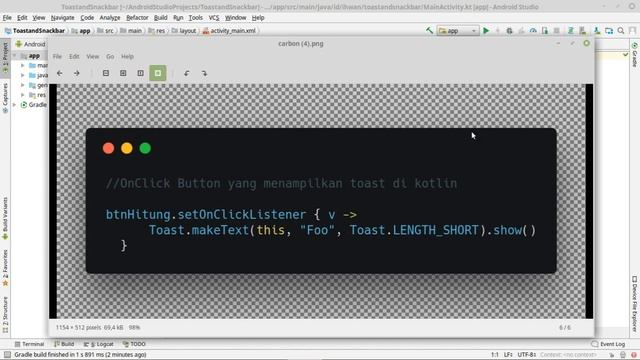
Task: Open the image viewer Go menu
Action: coord(110,56)
